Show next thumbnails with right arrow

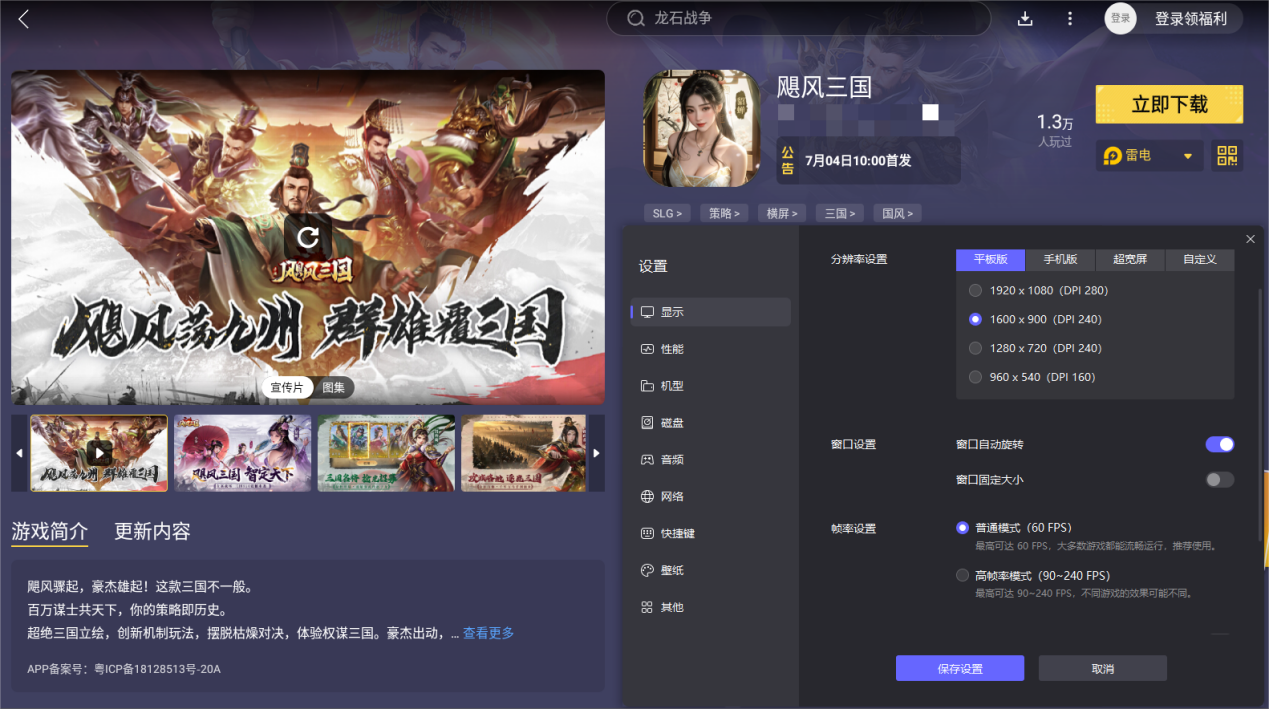pos(597,453)
